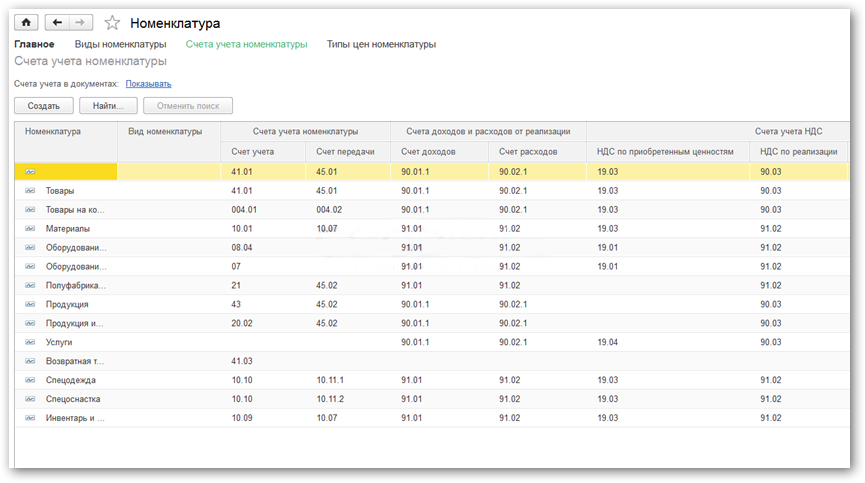Click account 004.01 in Товары на комиссии row
Screen dimensions: 865x483
pyautogui.click(x=244, y=210)
